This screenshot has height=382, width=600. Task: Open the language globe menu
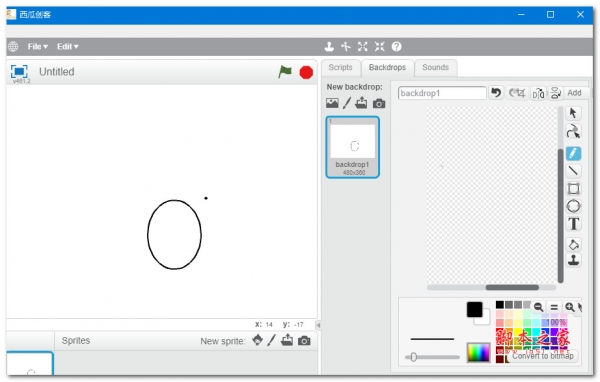13,47
